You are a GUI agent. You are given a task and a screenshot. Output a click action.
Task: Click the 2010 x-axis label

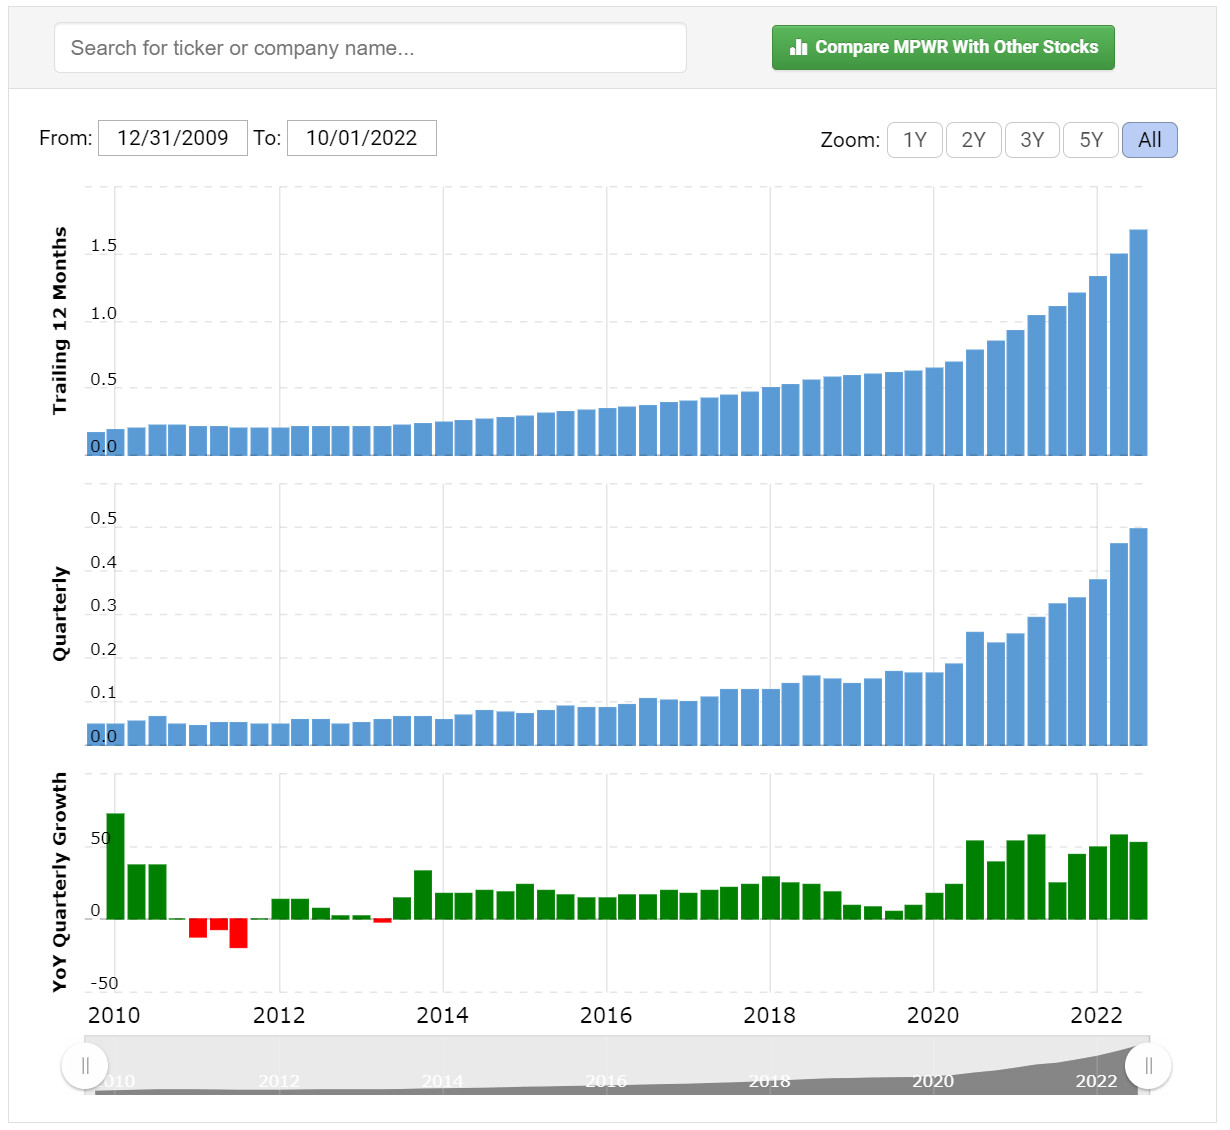point(114,1015)
